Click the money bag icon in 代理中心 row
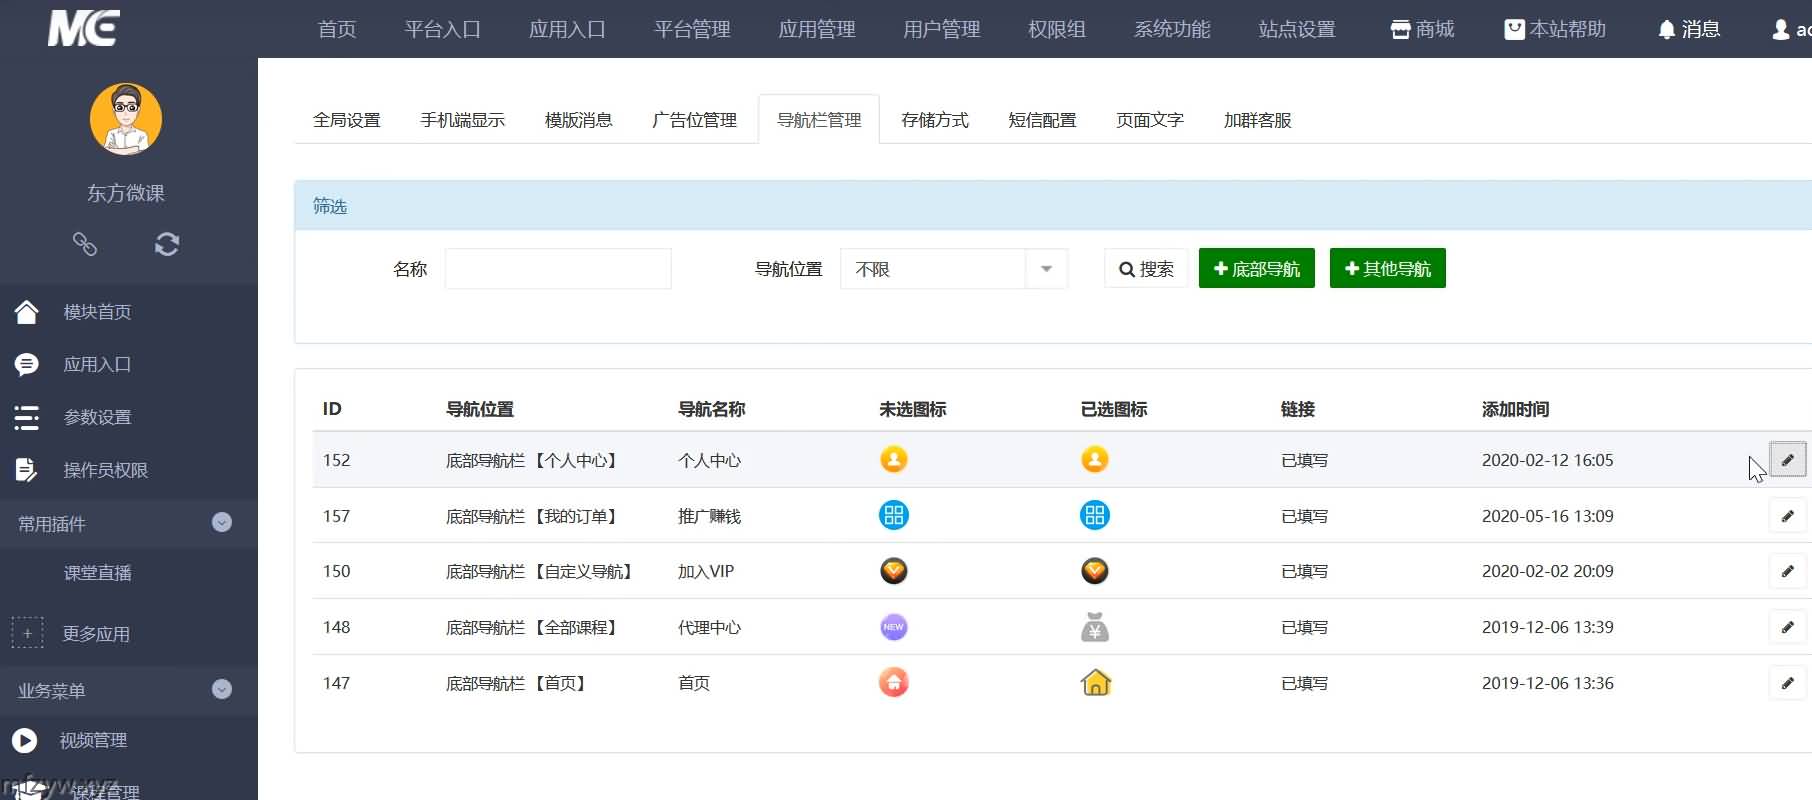The width and height of the screenshot is (1812, 800). click(1095, 627)
